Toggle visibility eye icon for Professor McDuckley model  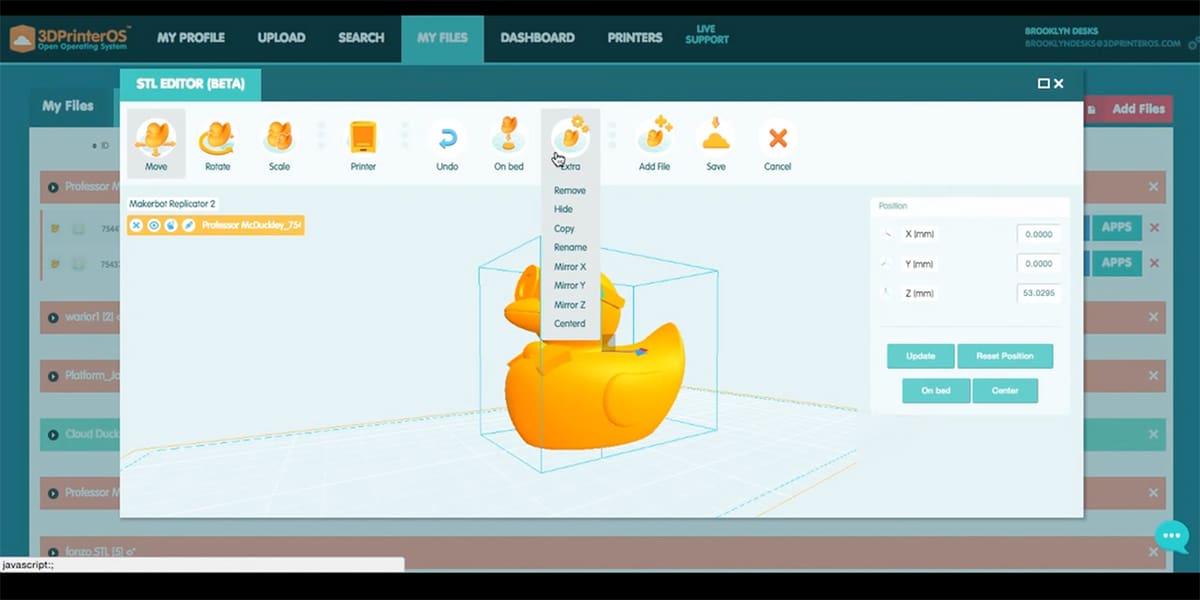[x=154, y=226]
